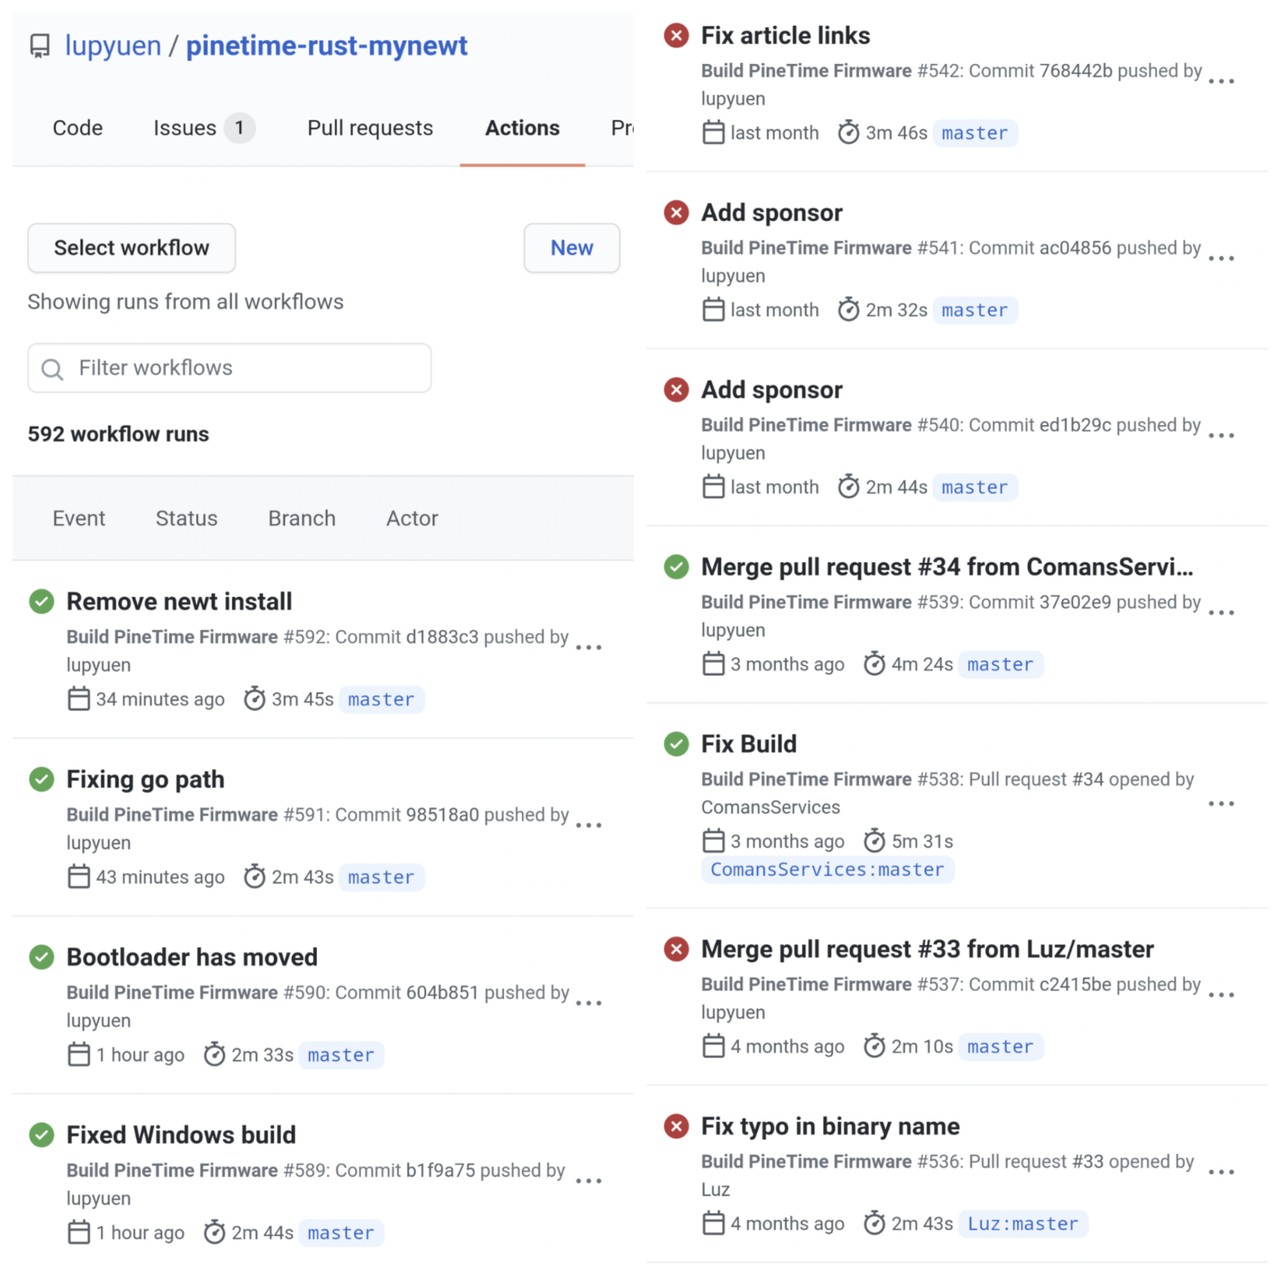
Task: Open the pinetime-rust-mynewt repository link
Action: pos(327,46)
